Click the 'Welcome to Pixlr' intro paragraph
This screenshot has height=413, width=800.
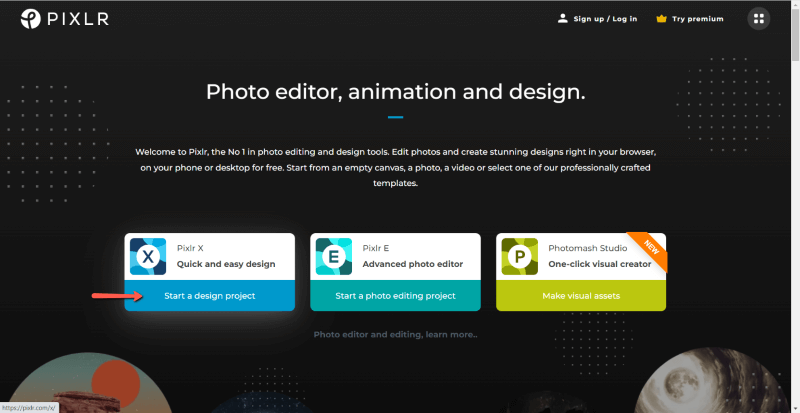tap(395, 167)
